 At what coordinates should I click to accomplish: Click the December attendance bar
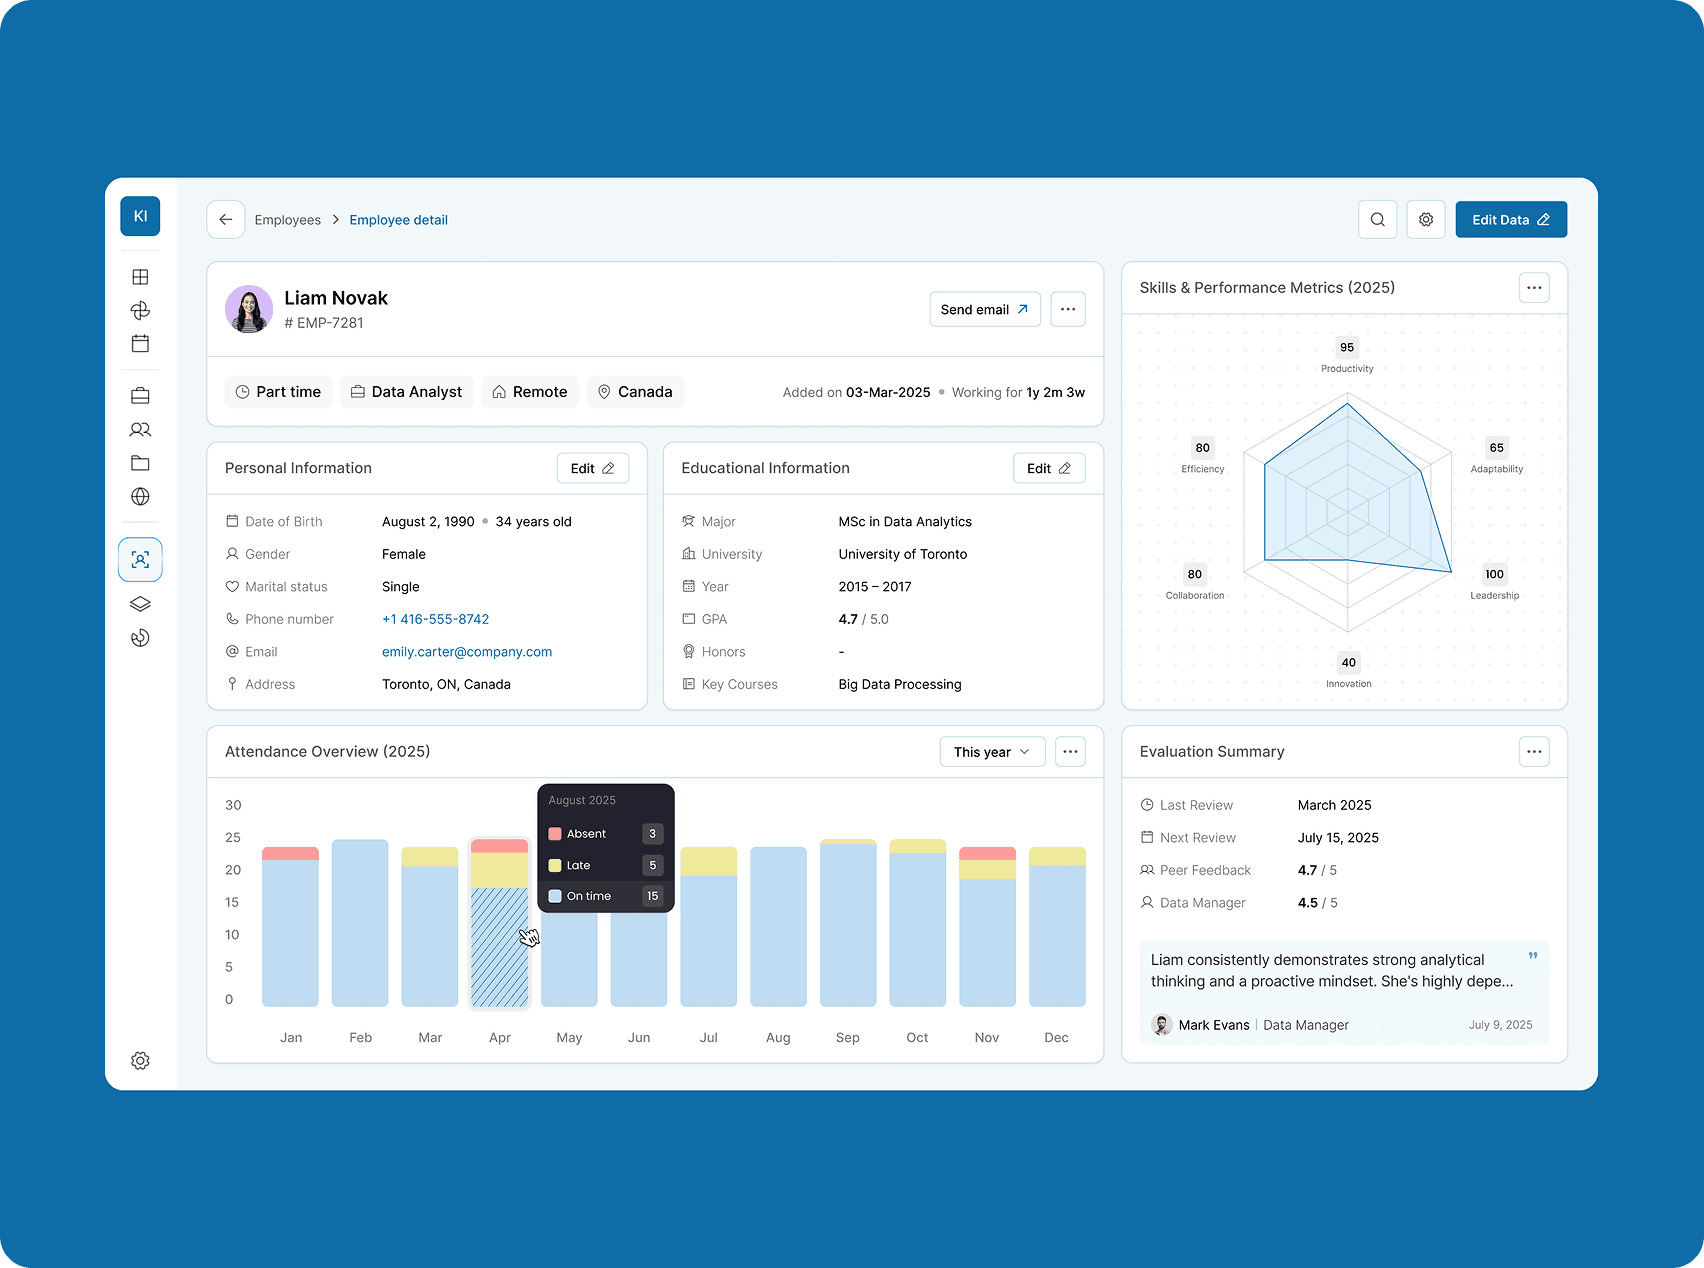point(1057,927)
